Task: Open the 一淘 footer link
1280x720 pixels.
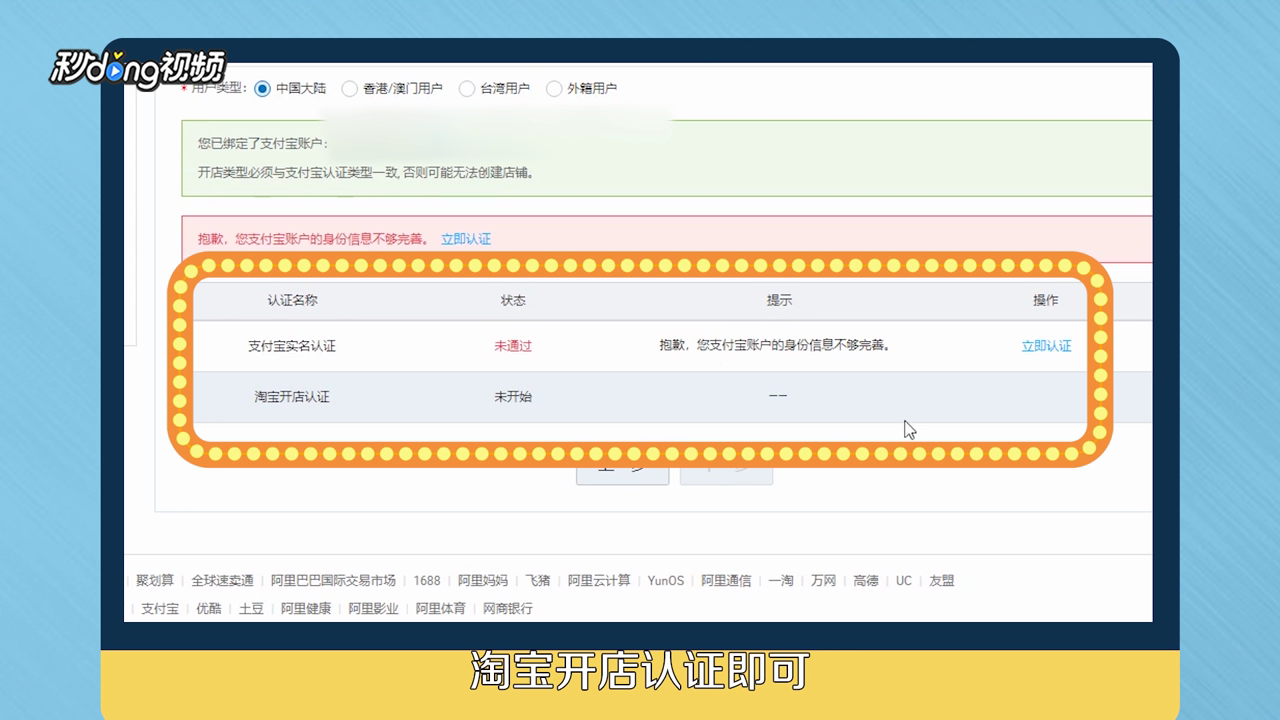Action: (781, 580)
